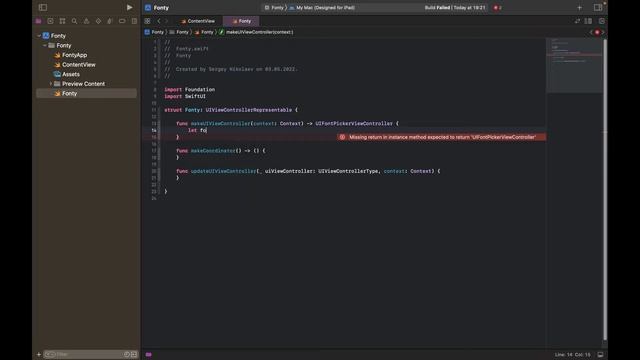Click makeCoordinator function name in code
This screenshot has width=640, height=360.
[x=213, y=151]
